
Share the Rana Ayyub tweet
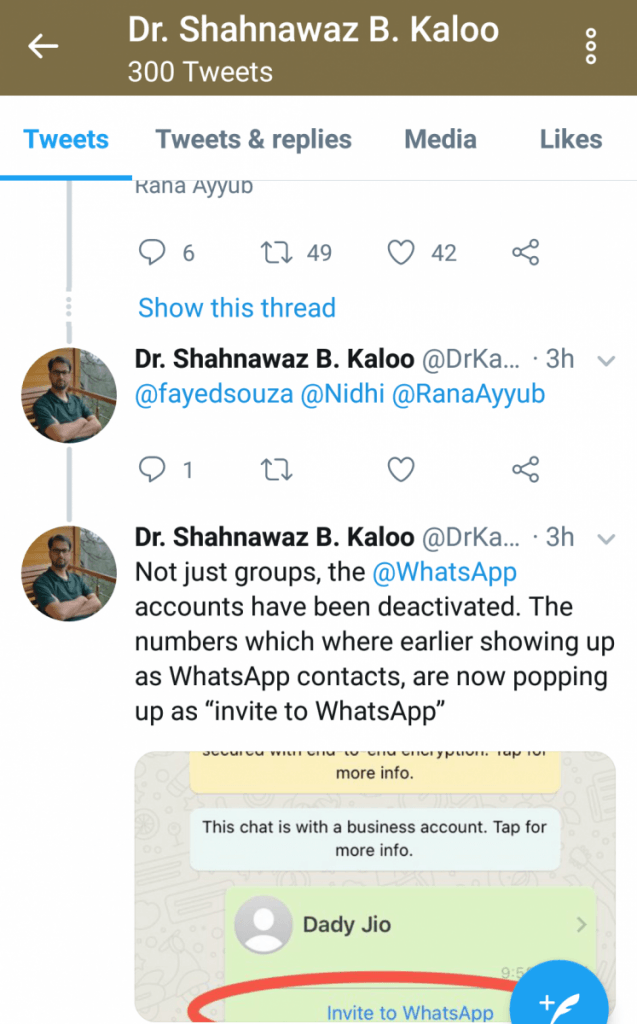(x=525, y=253)
